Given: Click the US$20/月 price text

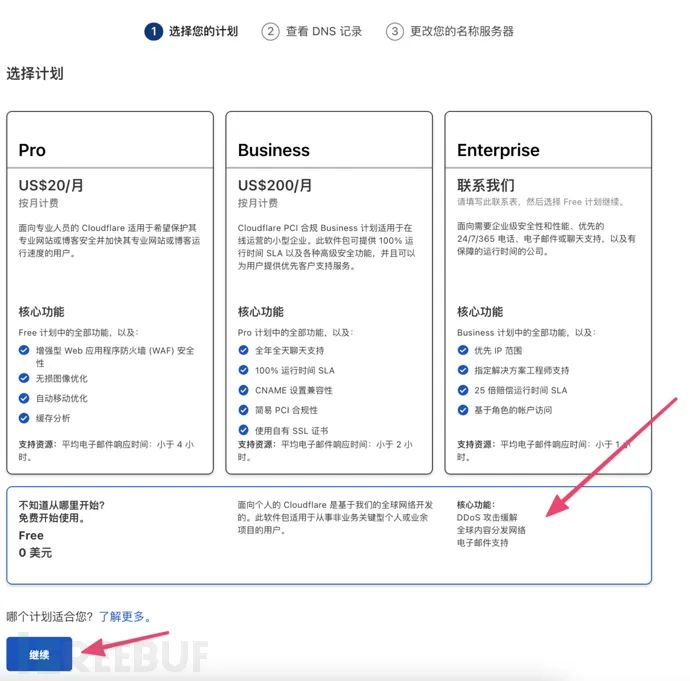Looking at the screenshot, I should pyautogui.click(x=51, y=185).
